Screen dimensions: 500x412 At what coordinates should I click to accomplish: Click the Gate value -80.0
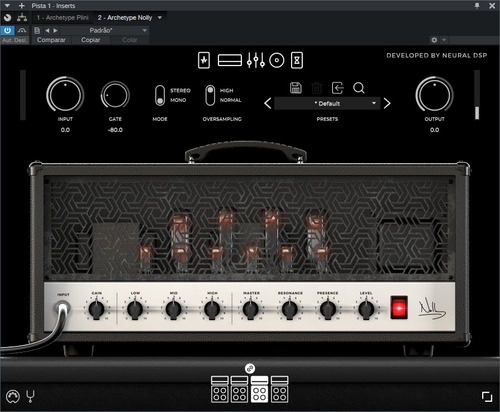click(x=115, y=130)
